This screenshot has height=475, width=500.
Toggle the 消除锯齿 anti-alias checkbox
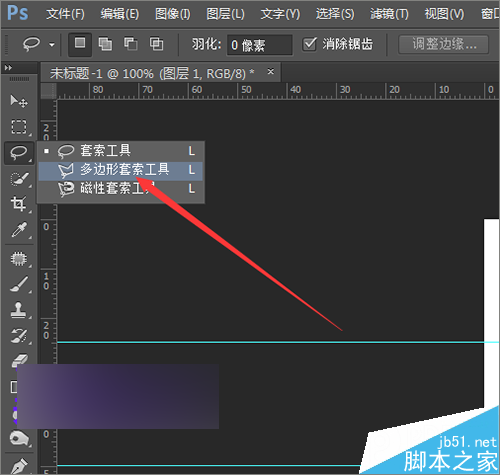coord(309,44)
